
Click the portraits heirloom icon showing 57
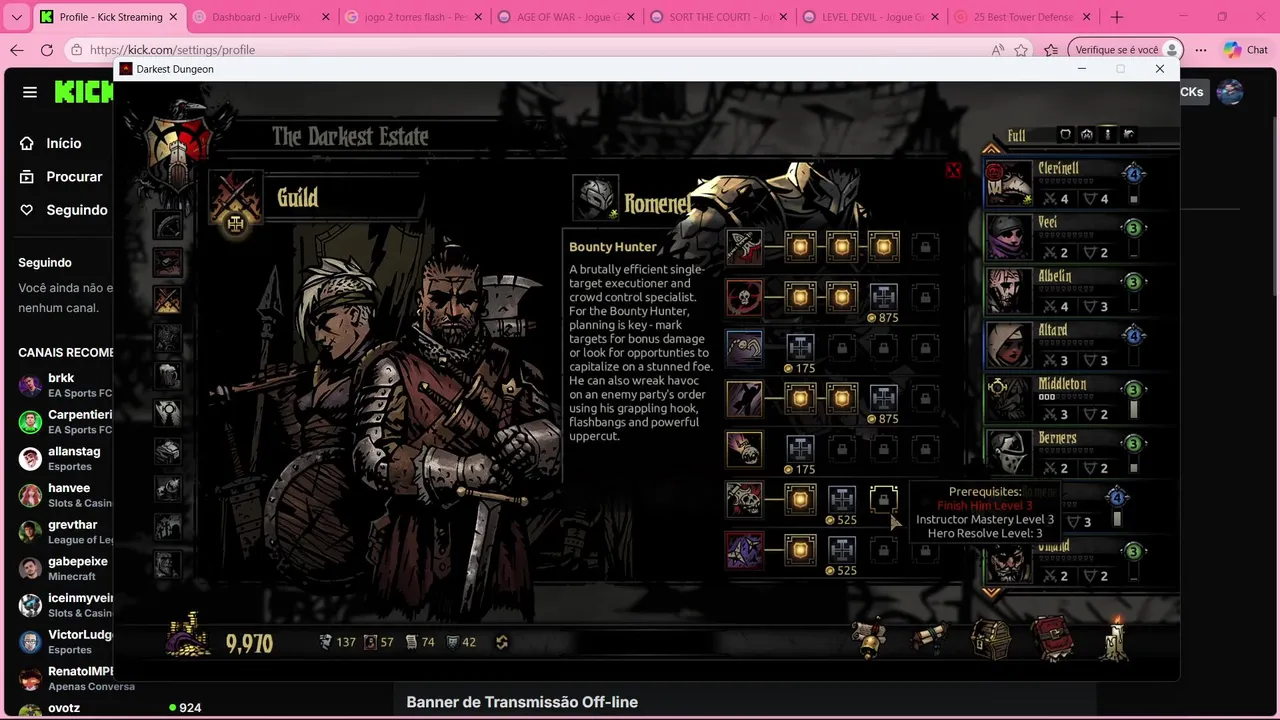coord(371,642)
